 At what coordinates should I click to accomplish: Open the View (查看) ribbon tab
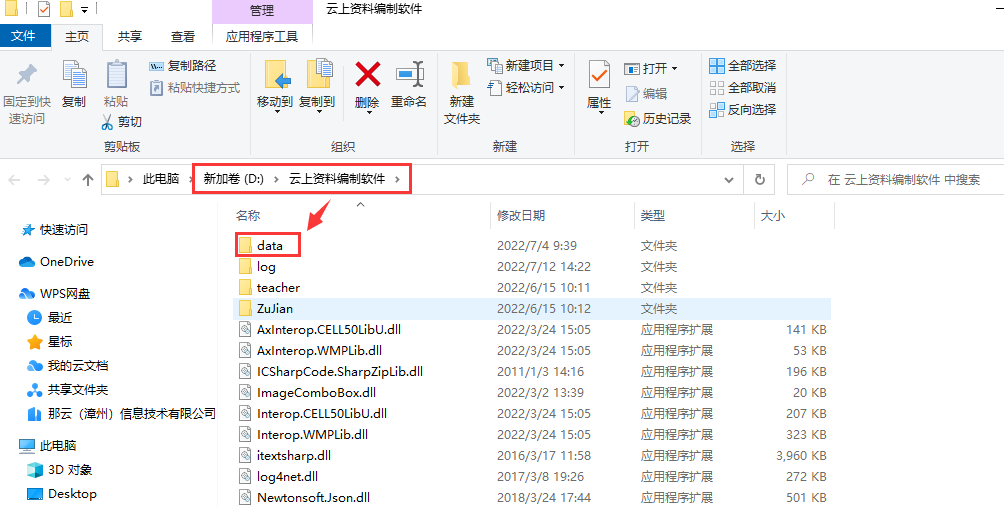coord(183,36)
